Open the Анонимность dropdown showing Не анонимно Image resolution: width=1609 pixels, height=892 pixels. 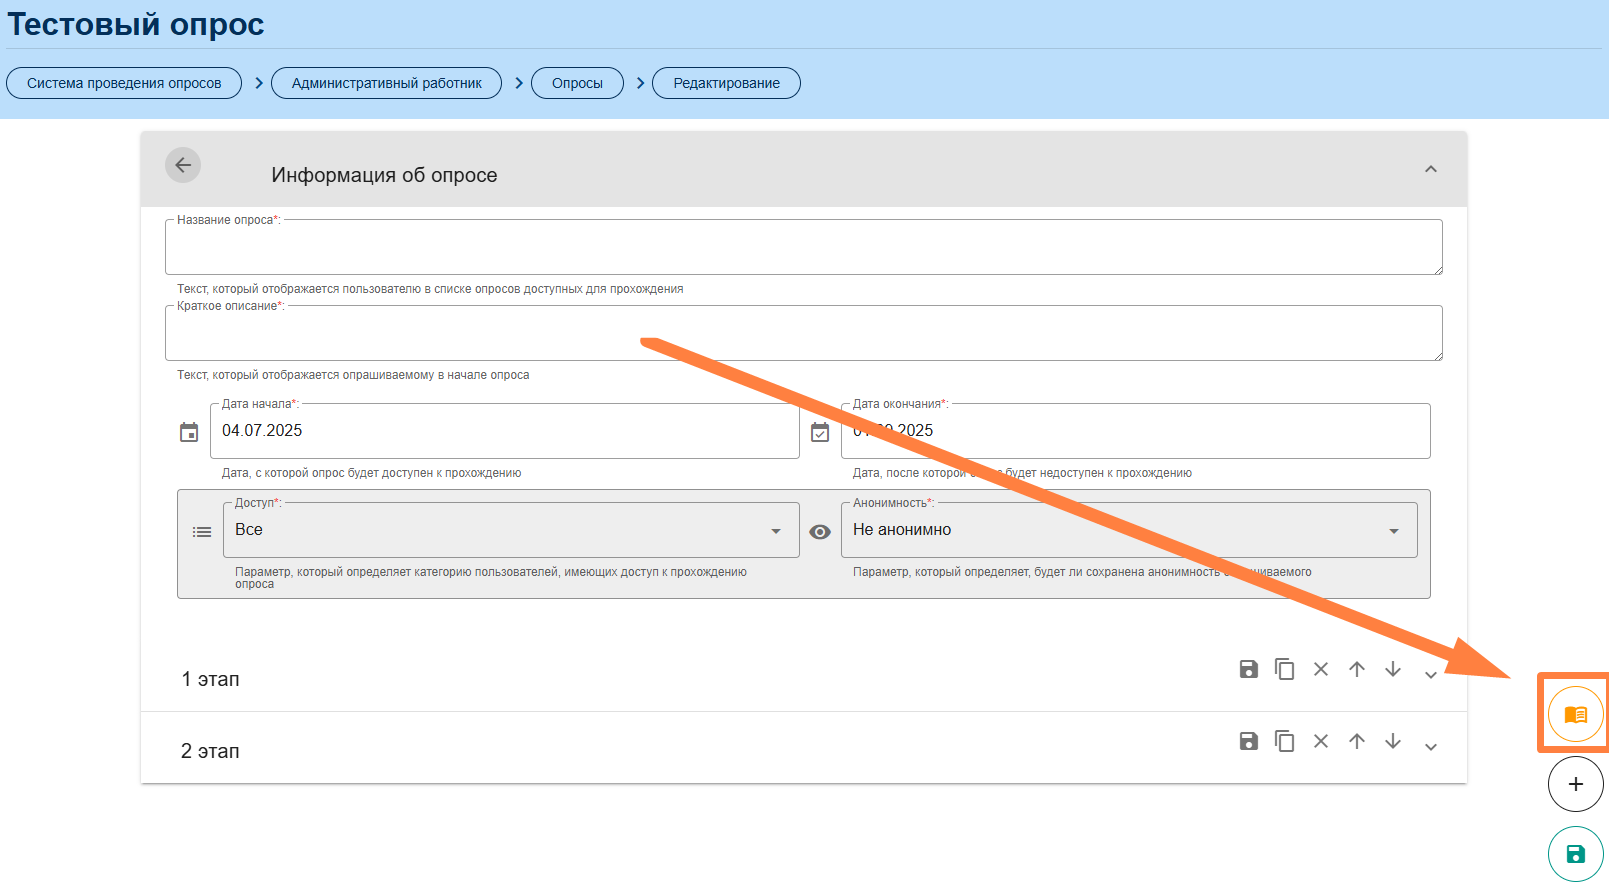tap(1128, 530)
